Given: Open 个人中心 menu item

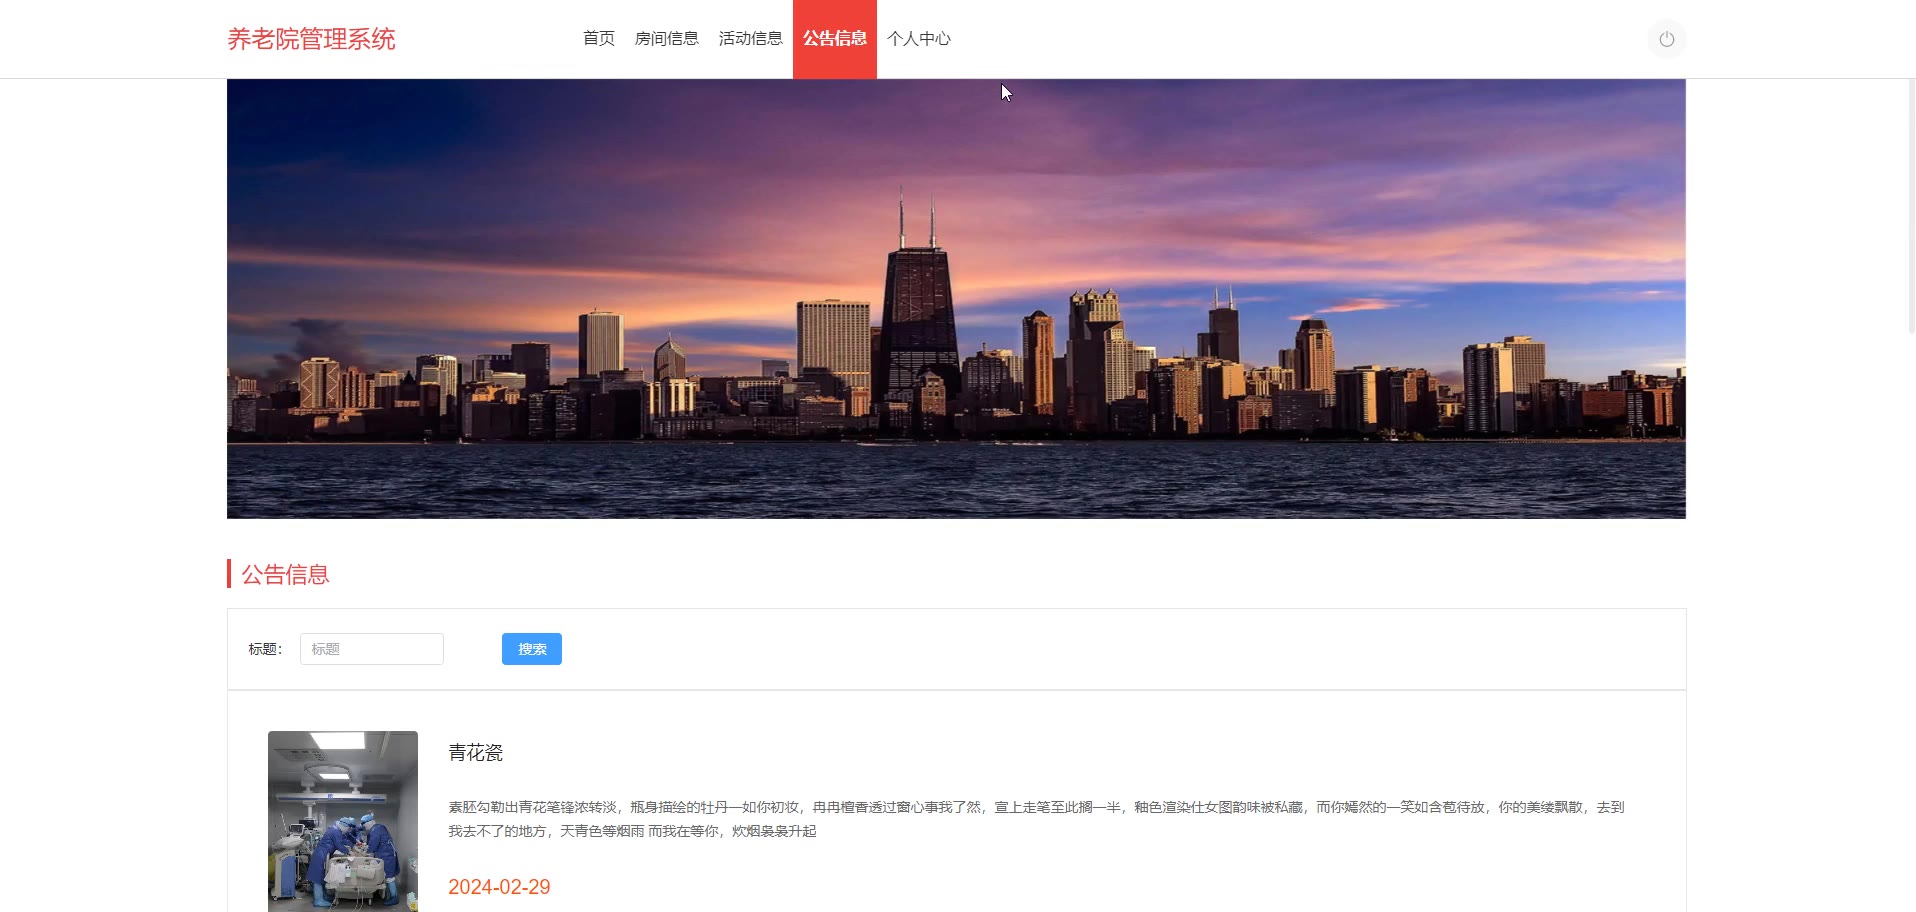Looking at the screenshot, I should [x=918, y=38].
